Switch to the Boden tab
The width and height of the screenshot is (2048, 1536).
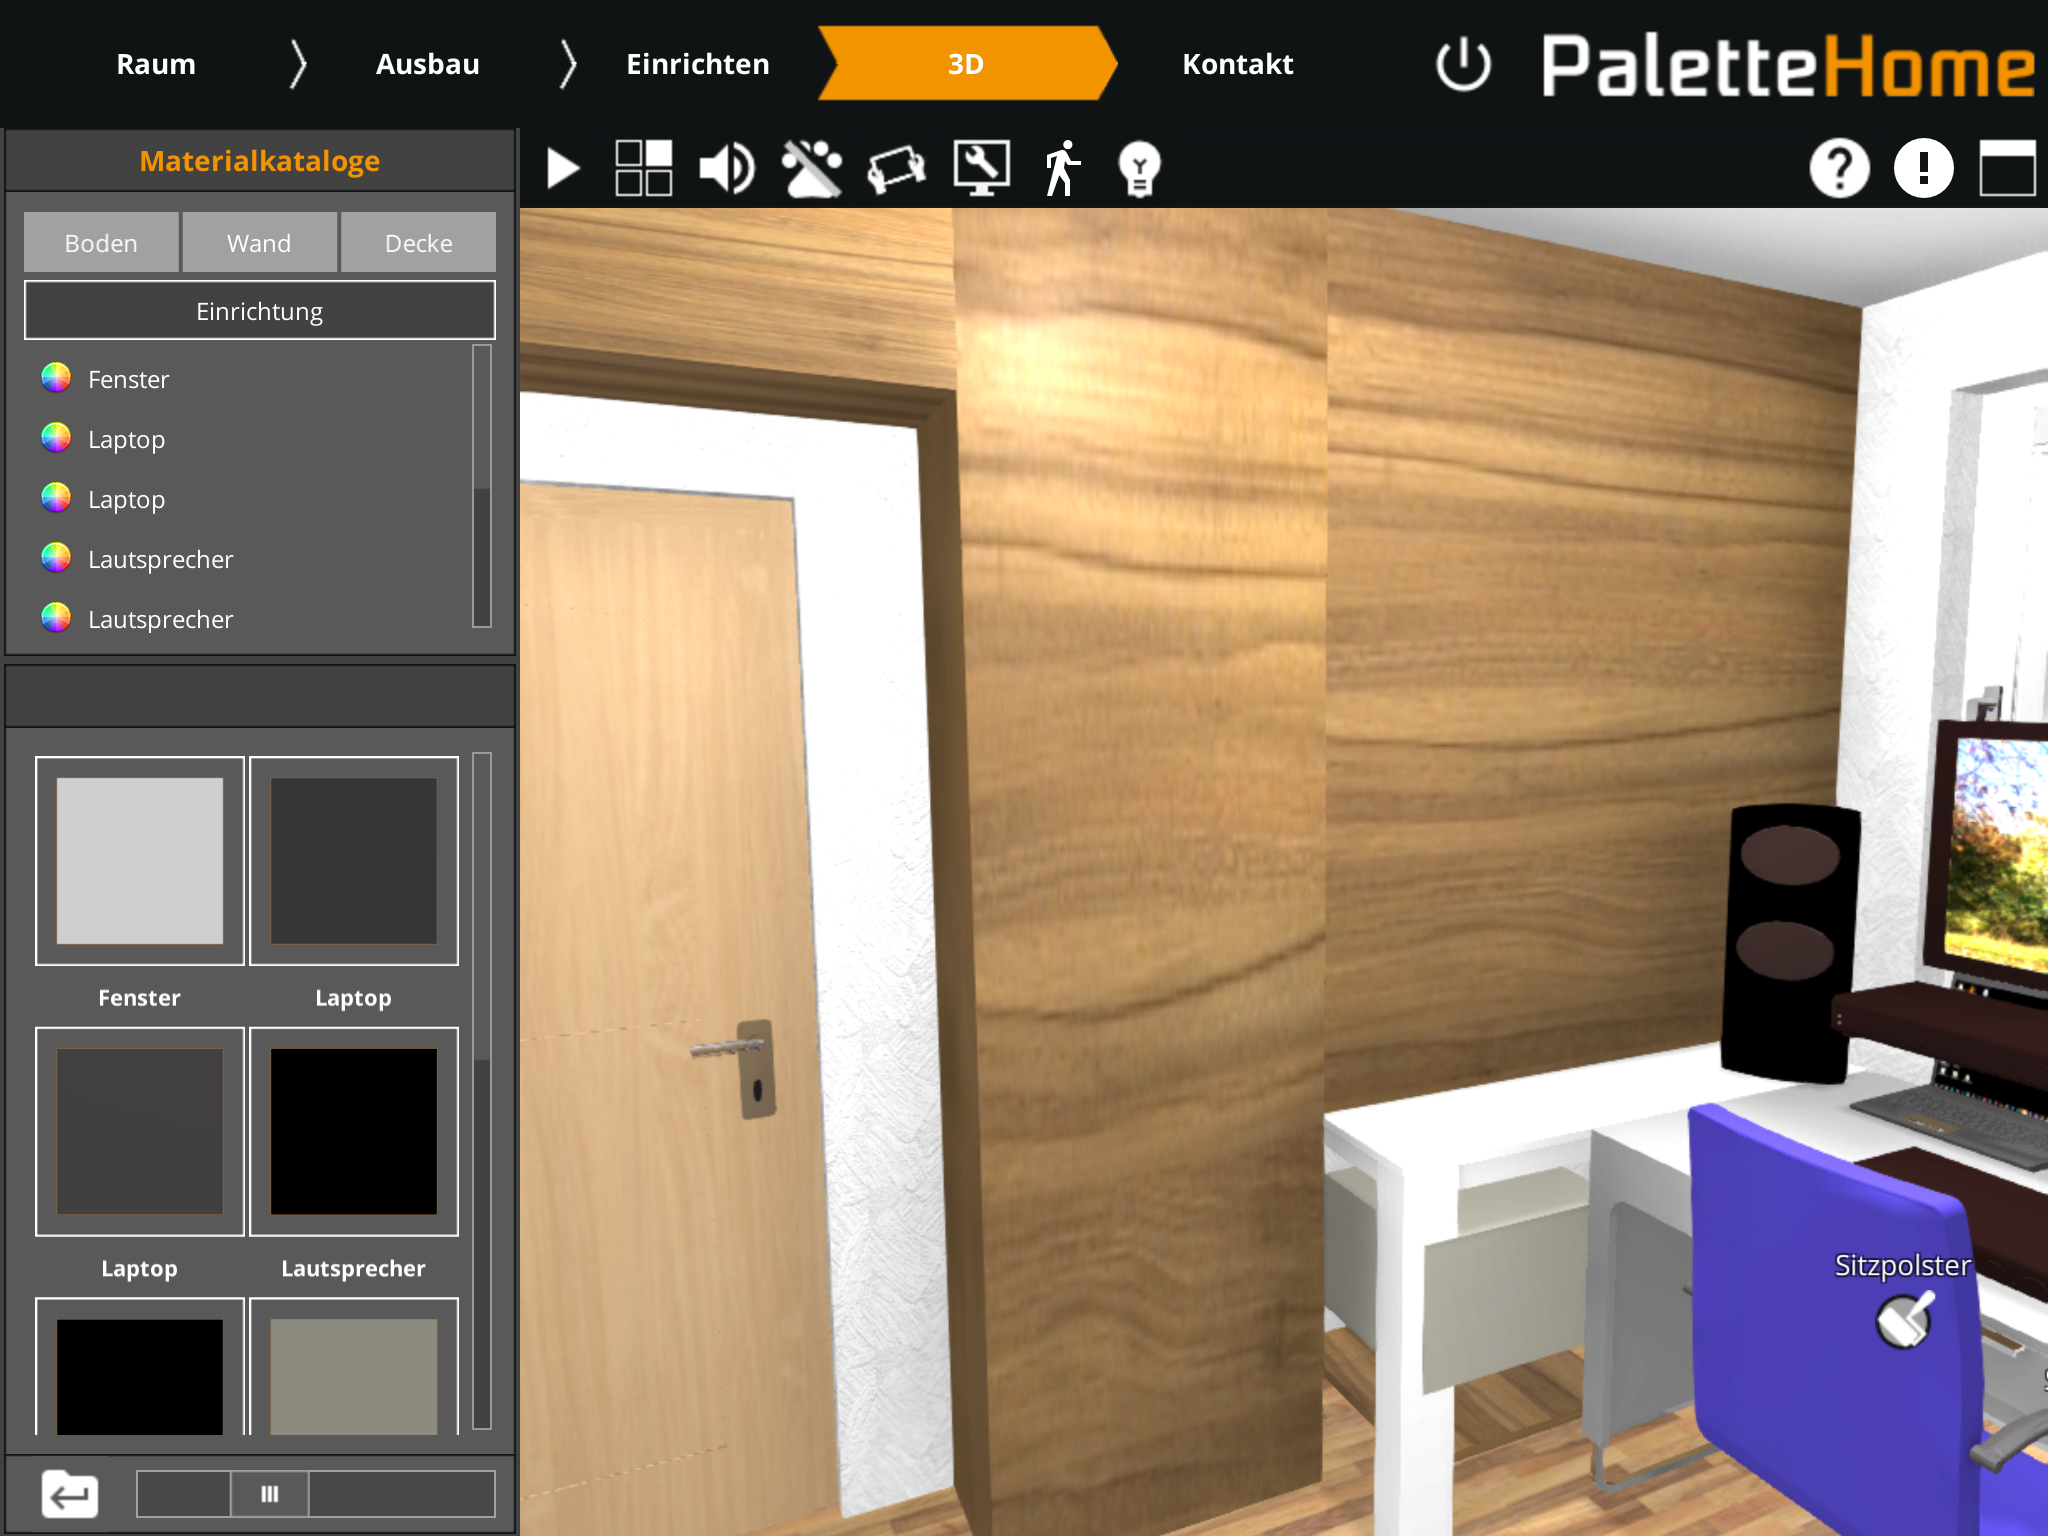point(101,243)
